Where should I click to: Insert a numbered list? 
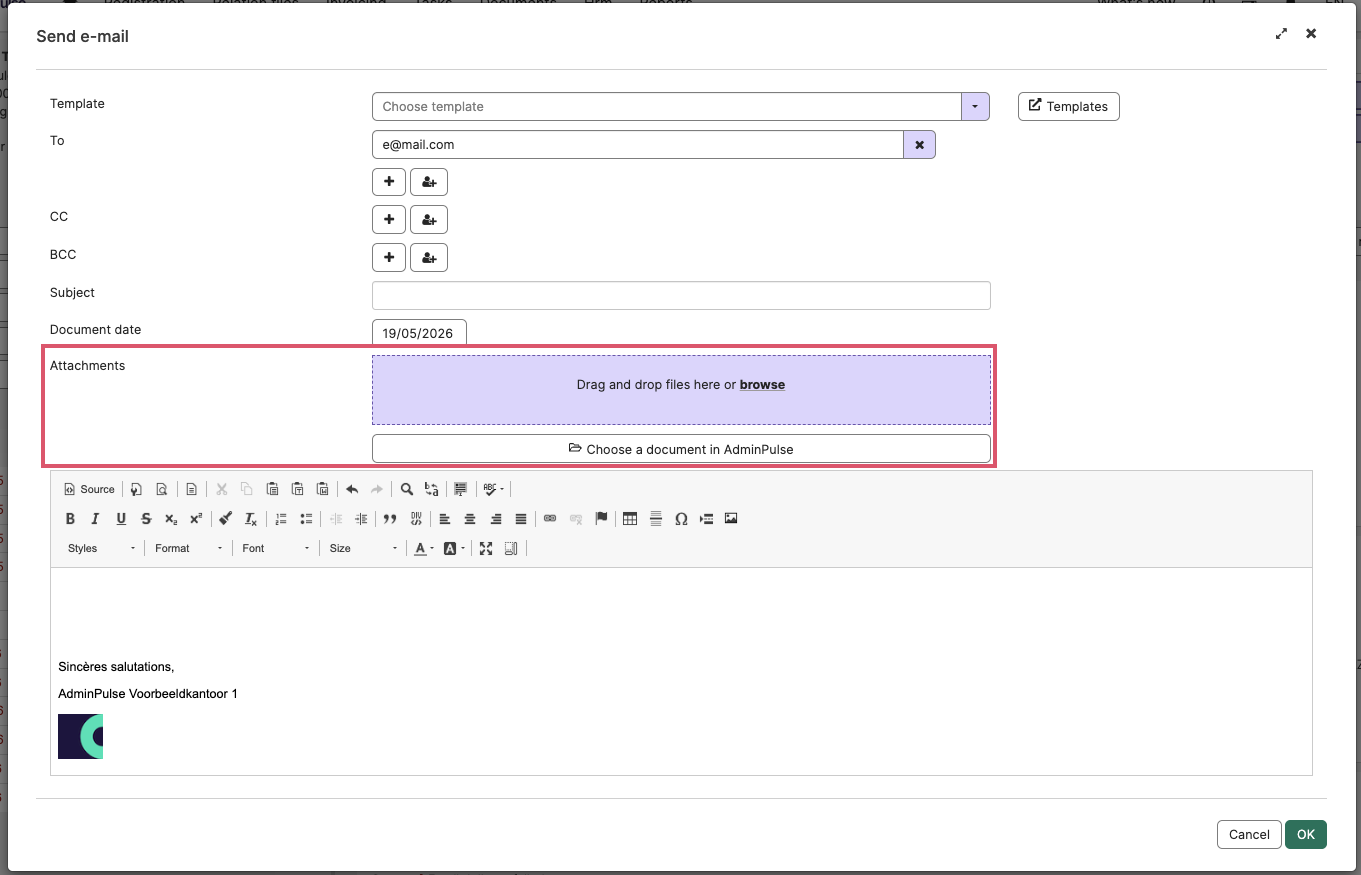281,519
